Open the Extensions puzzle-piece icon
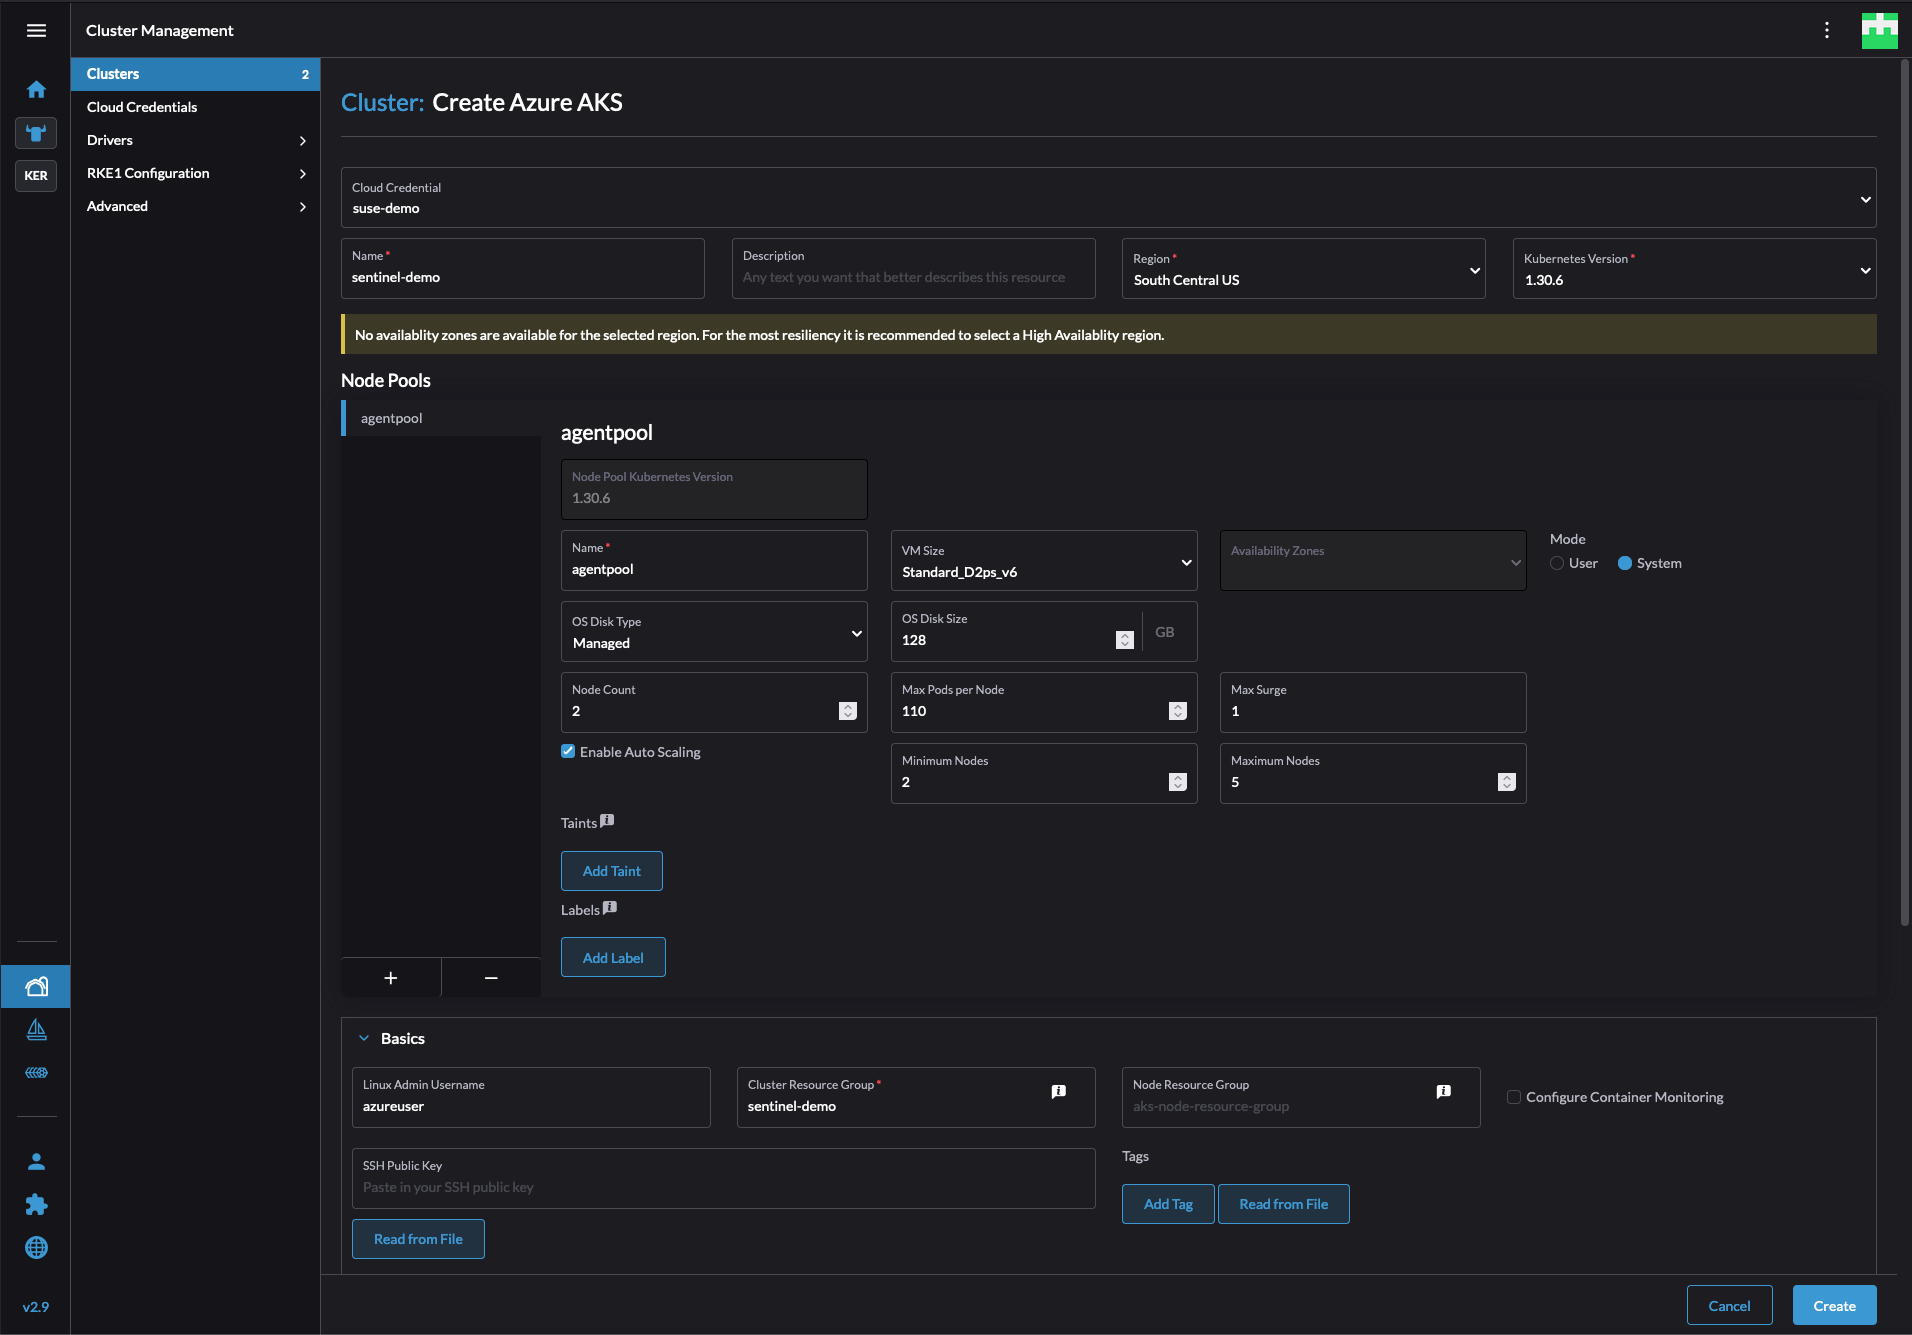1912x1335 pixels. point(36,1205)
